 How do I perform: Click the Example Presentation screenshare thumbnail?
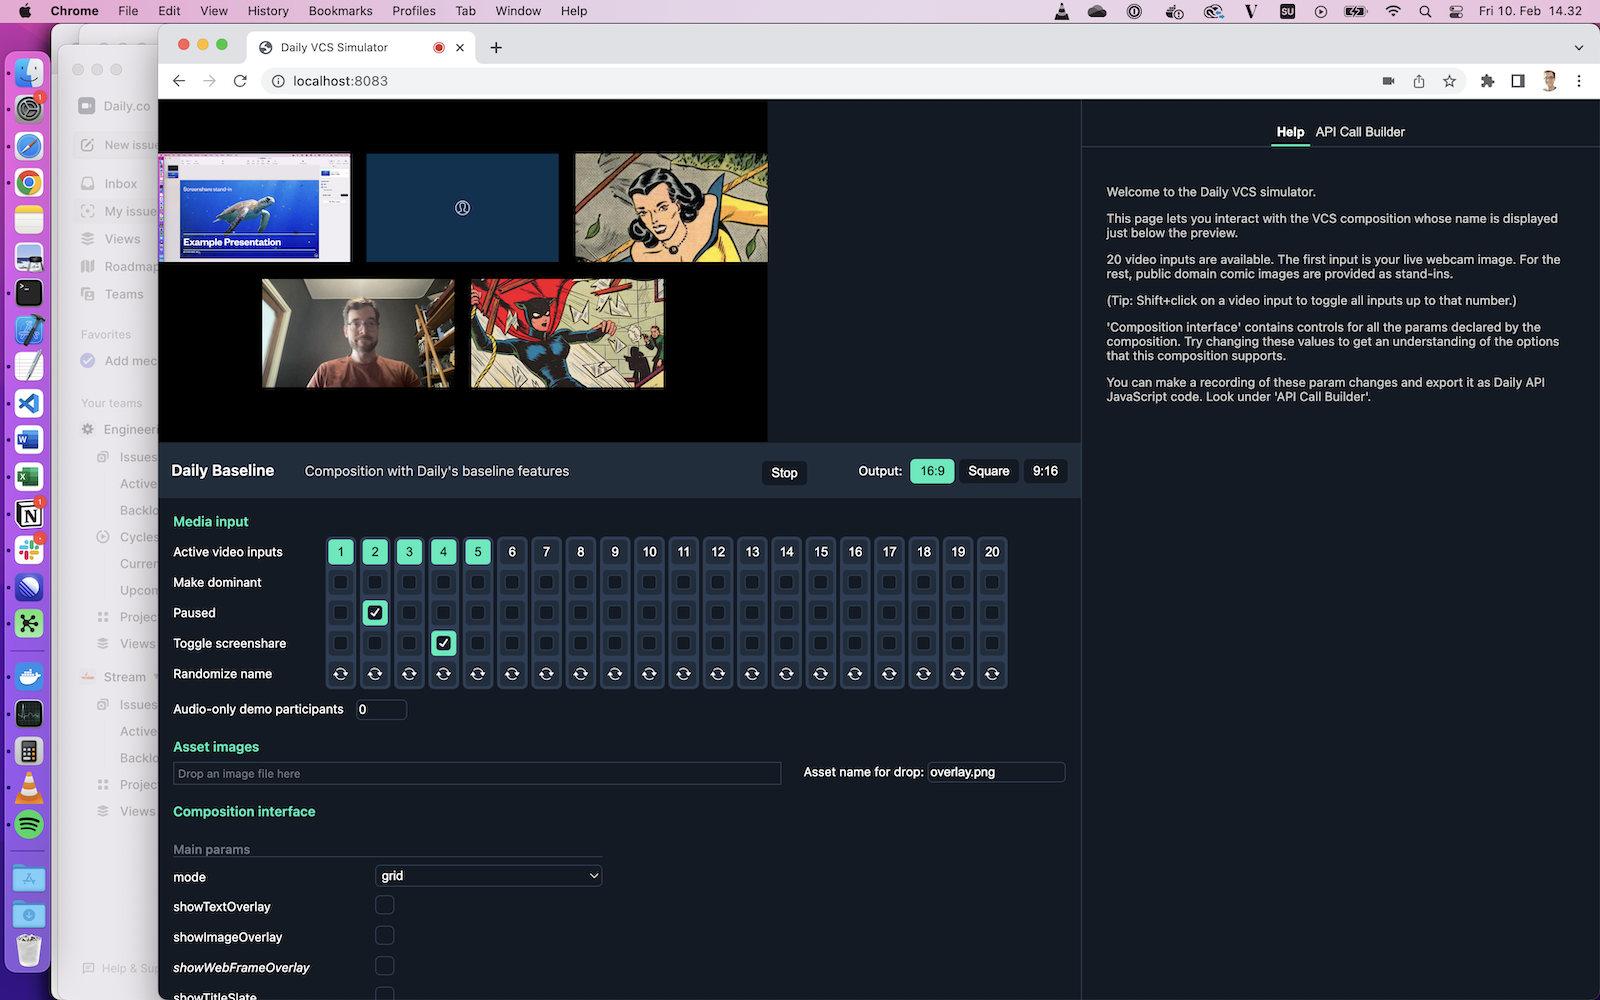click(255, 208)
